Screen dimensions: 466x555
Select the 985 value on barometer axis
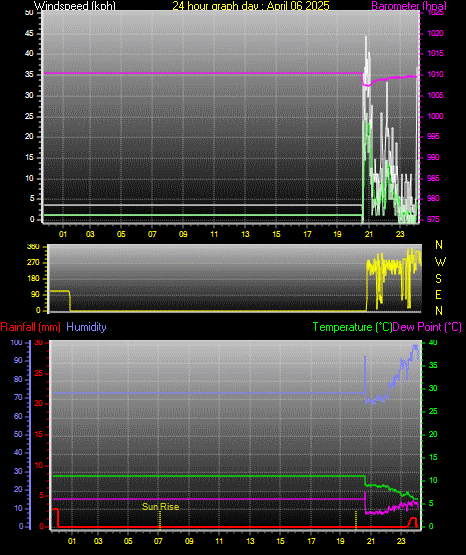433,178
